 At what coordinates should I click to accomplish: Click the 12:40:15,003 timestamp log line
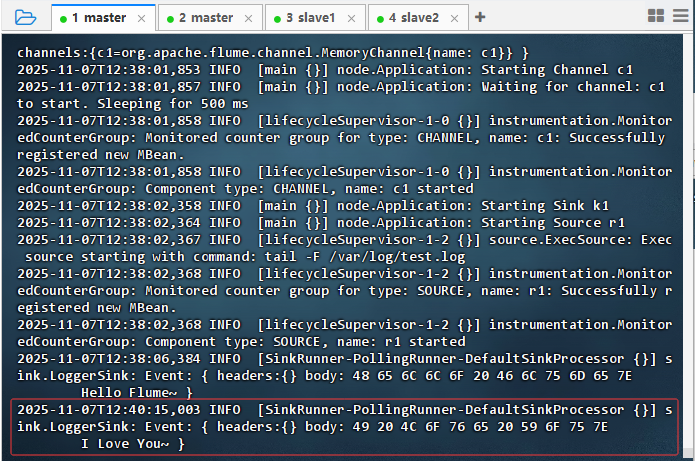click(x=344, y=410)
